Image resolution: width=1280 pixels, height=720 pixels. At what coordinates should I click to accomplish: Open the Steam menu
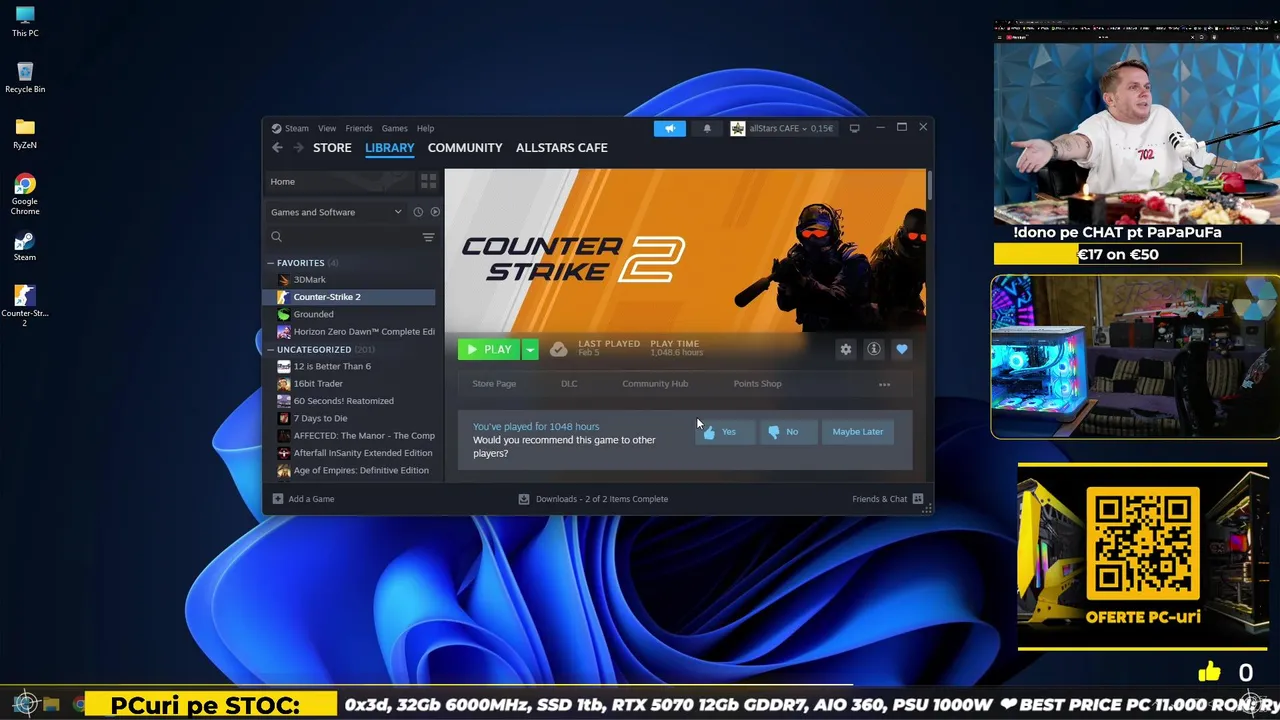click(297, 128)
